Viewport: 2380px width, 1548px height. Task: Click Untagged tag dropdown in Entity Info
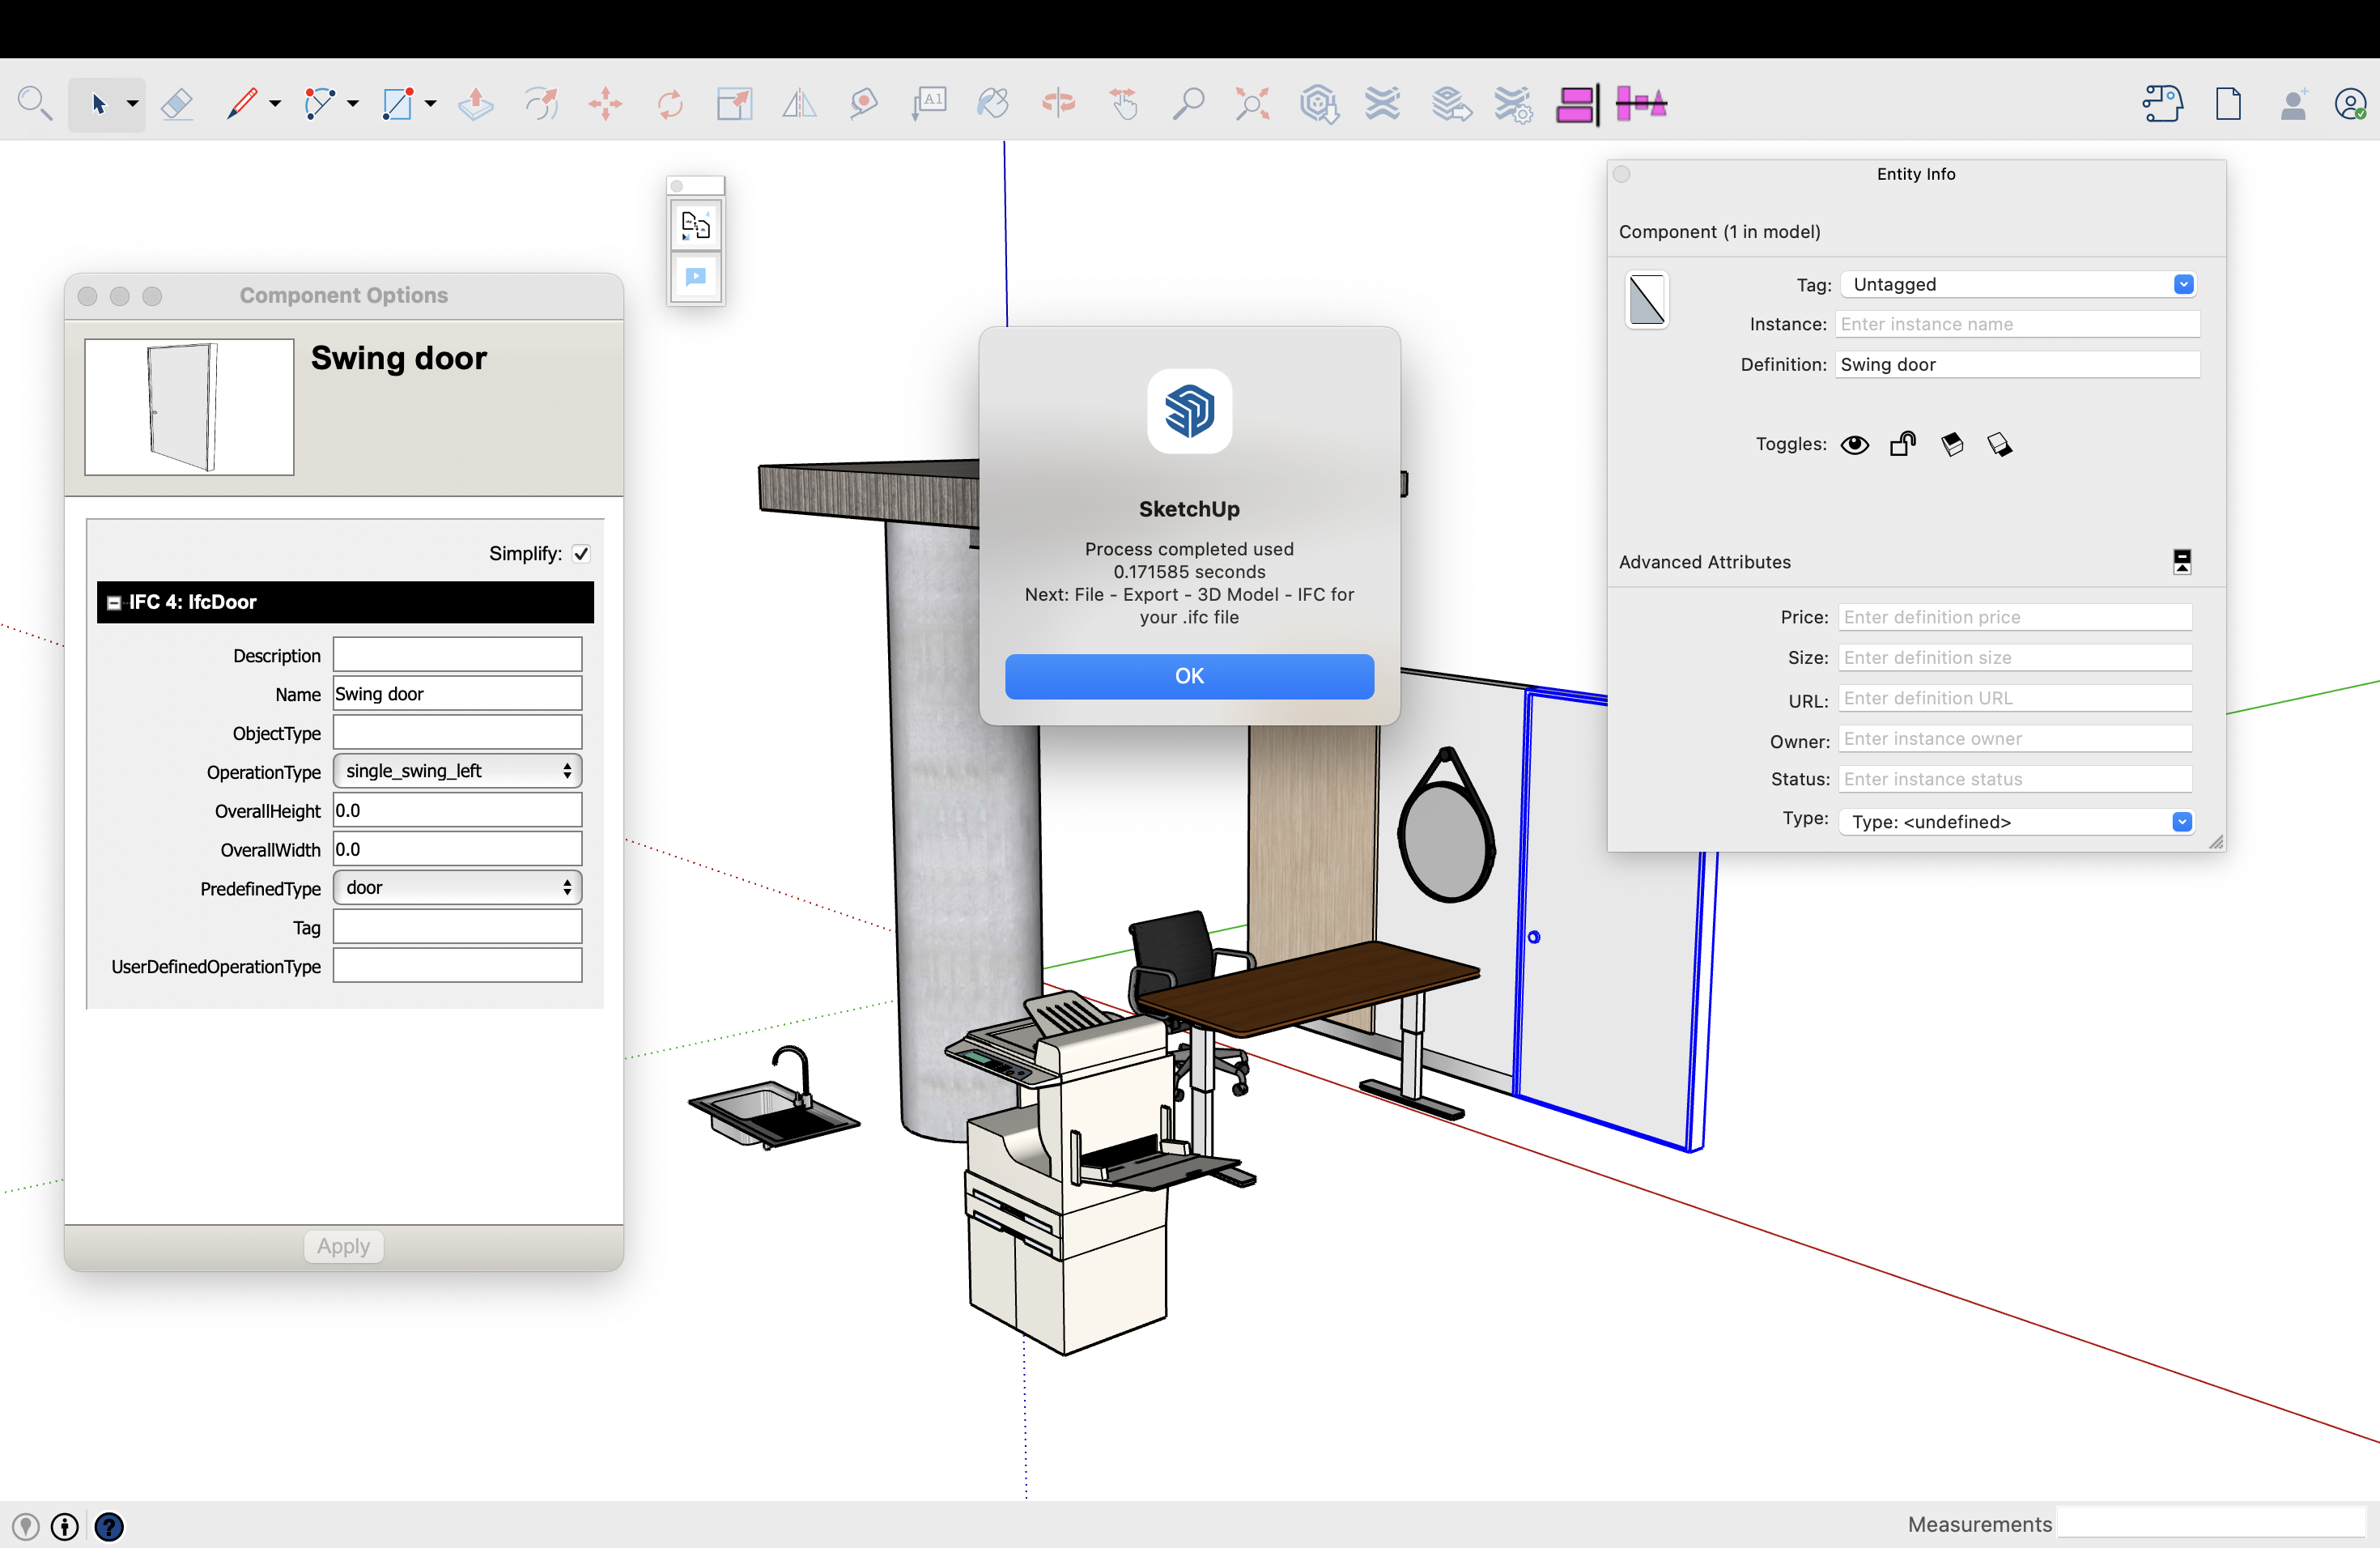pos(2014,283)
